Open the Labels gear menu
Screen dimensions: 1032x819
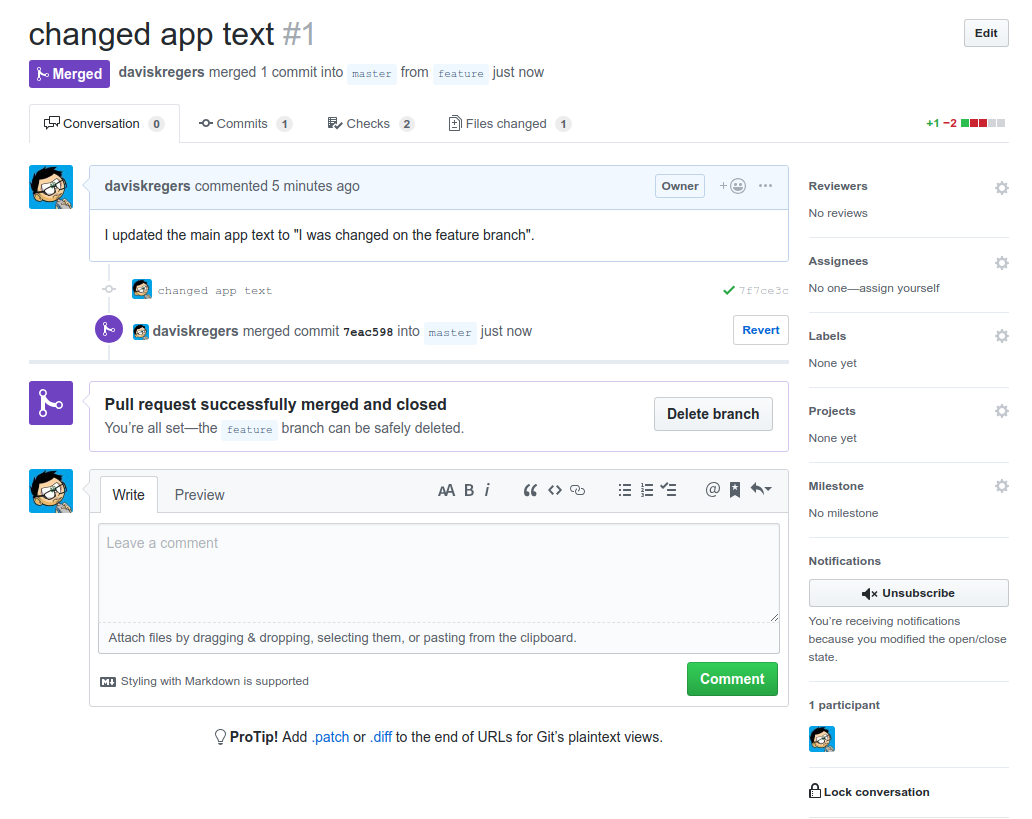(x=1001, y=336)
